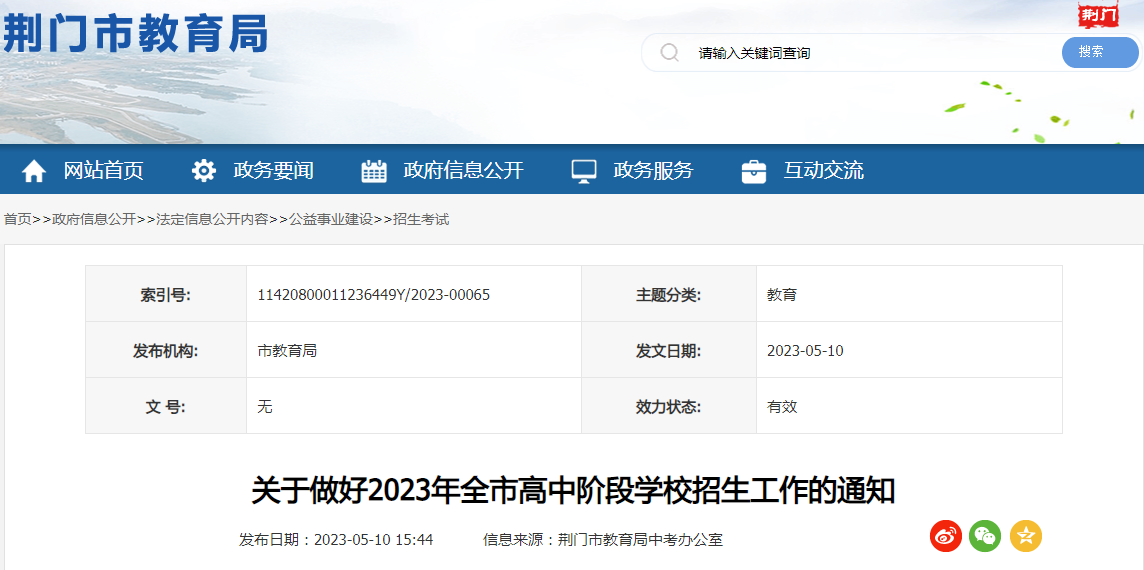Open 公益事业建设 breadcrumb link

(x=331, y=219)
